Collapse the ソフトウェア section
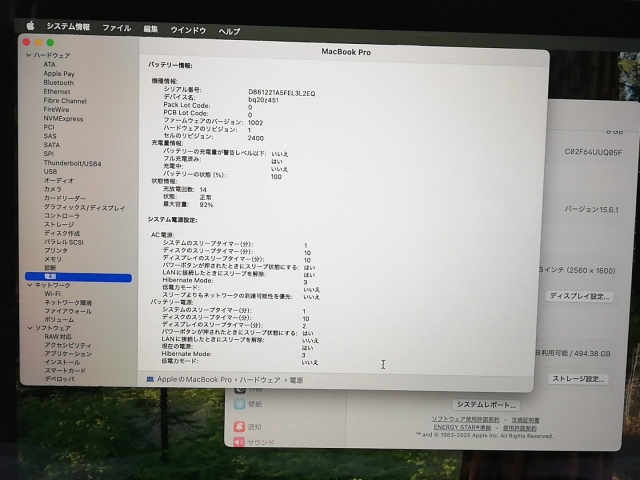 (x=30, y=328)
